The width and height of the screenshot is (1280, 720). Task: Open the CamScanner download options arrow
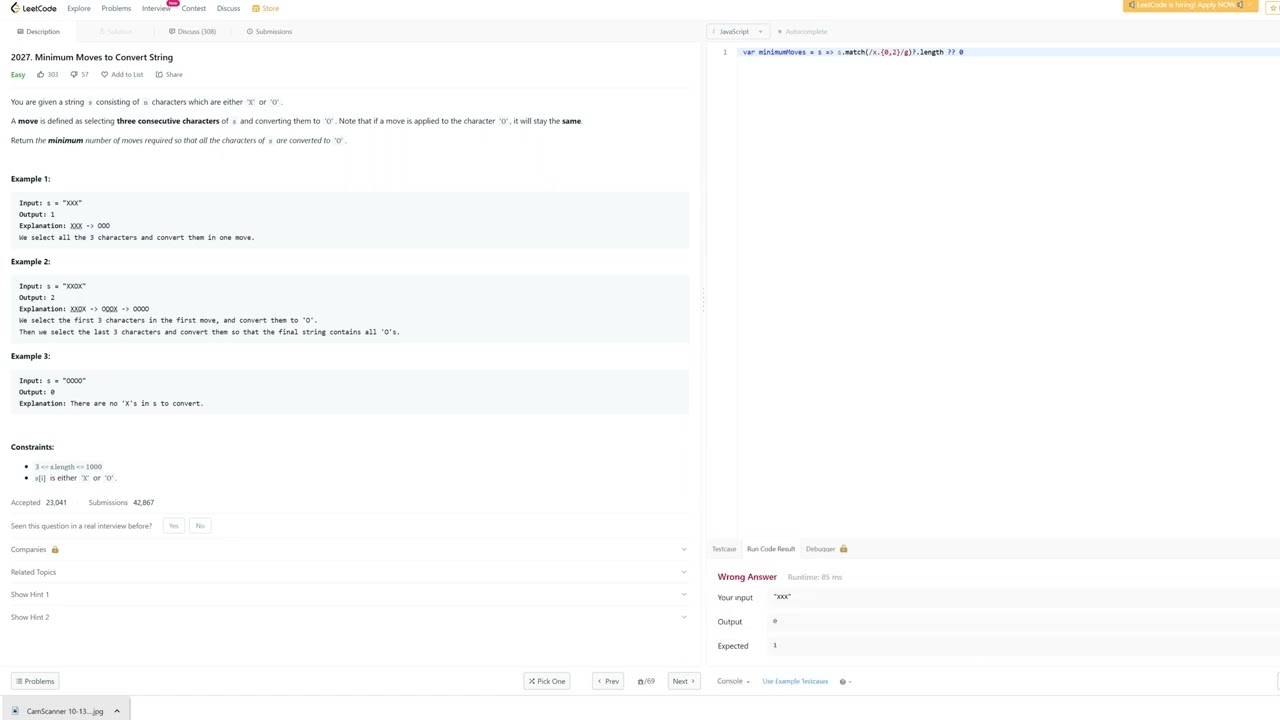click(x=117, y=711)
